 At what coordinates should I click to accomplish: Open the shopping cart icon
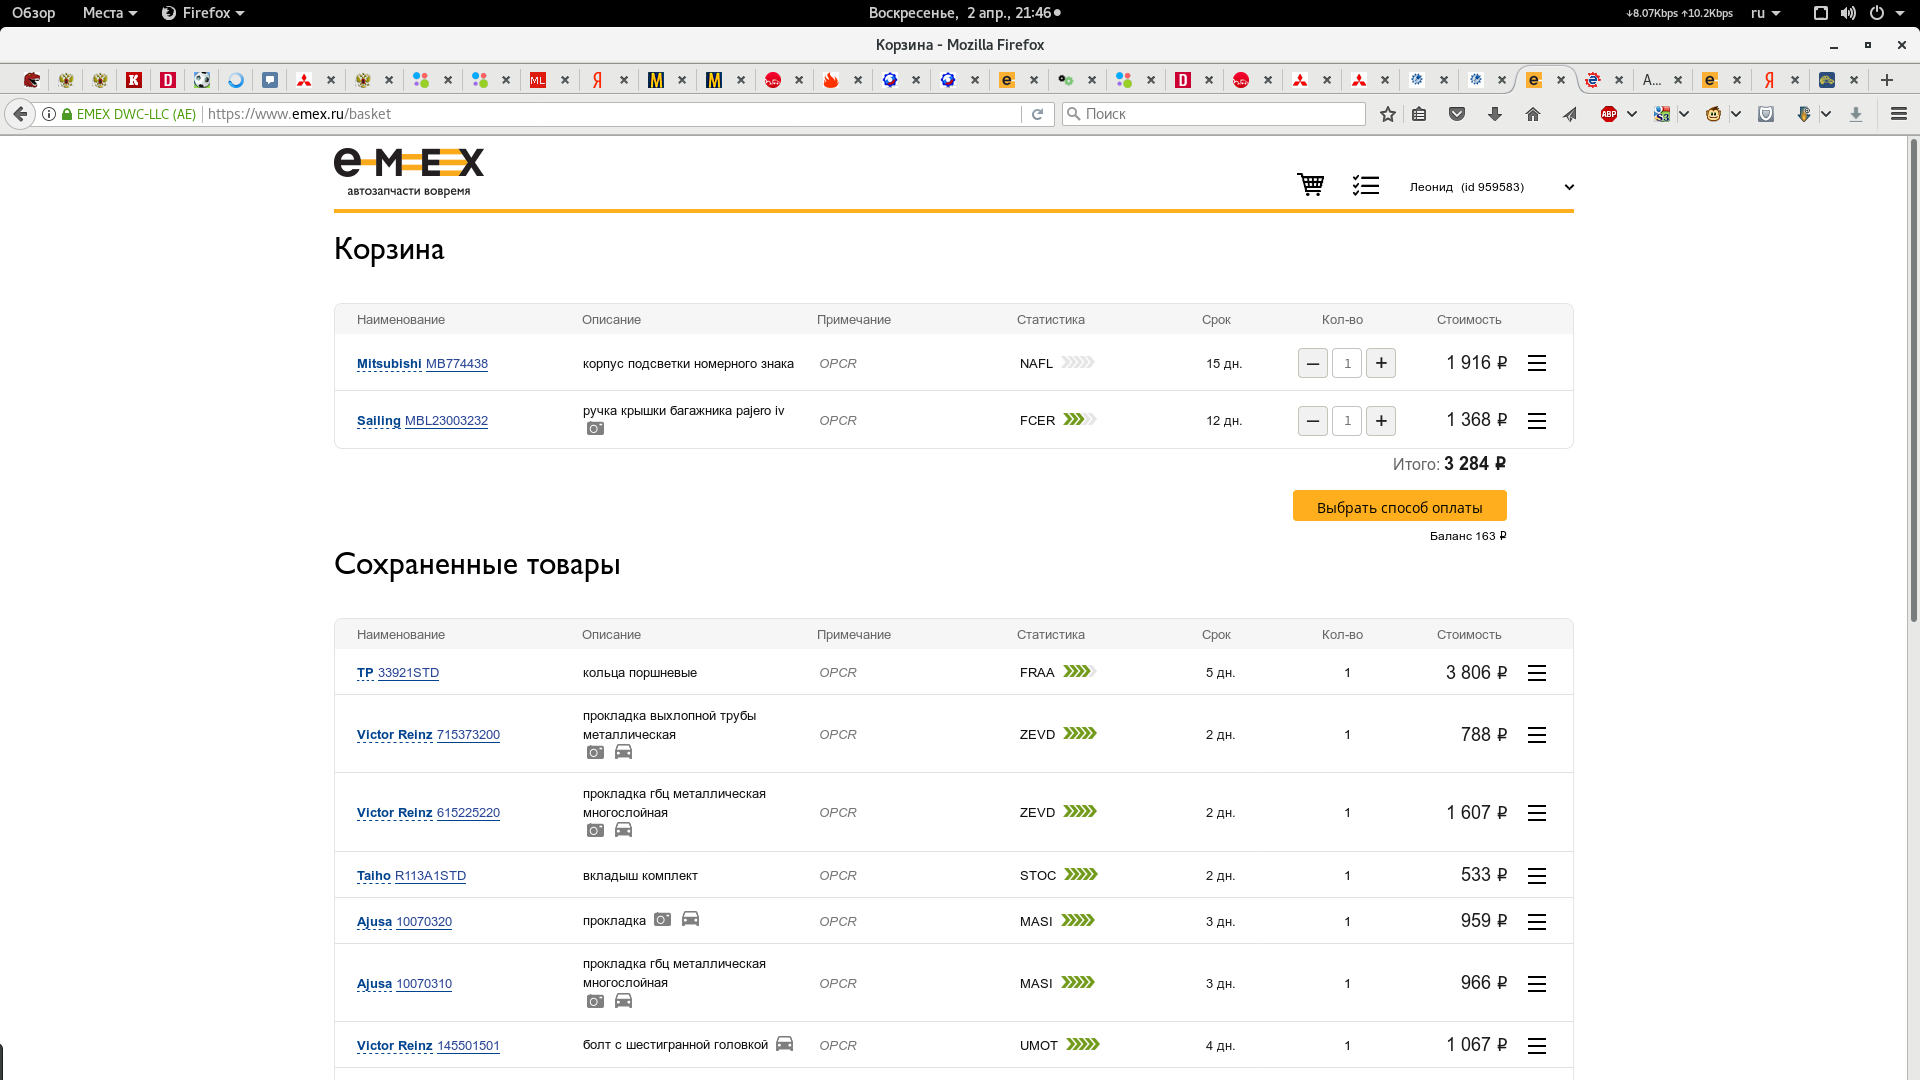pos(1310,185)
